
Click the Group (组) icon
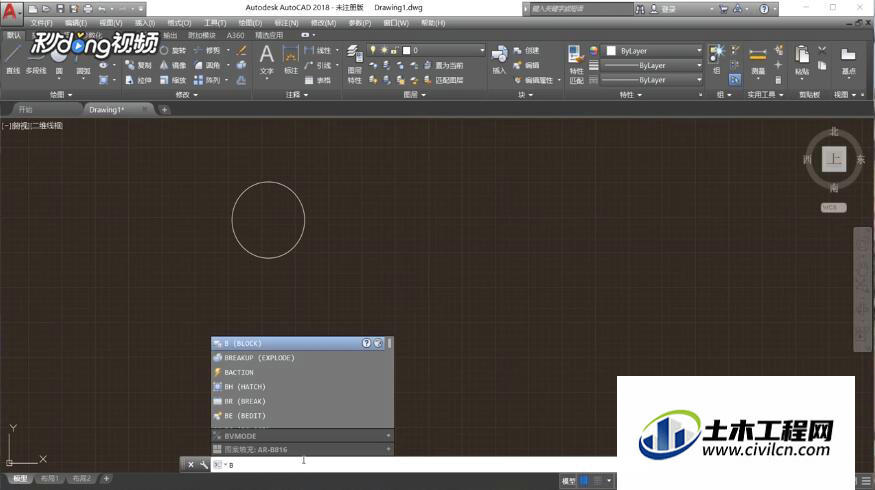point(717,59)
